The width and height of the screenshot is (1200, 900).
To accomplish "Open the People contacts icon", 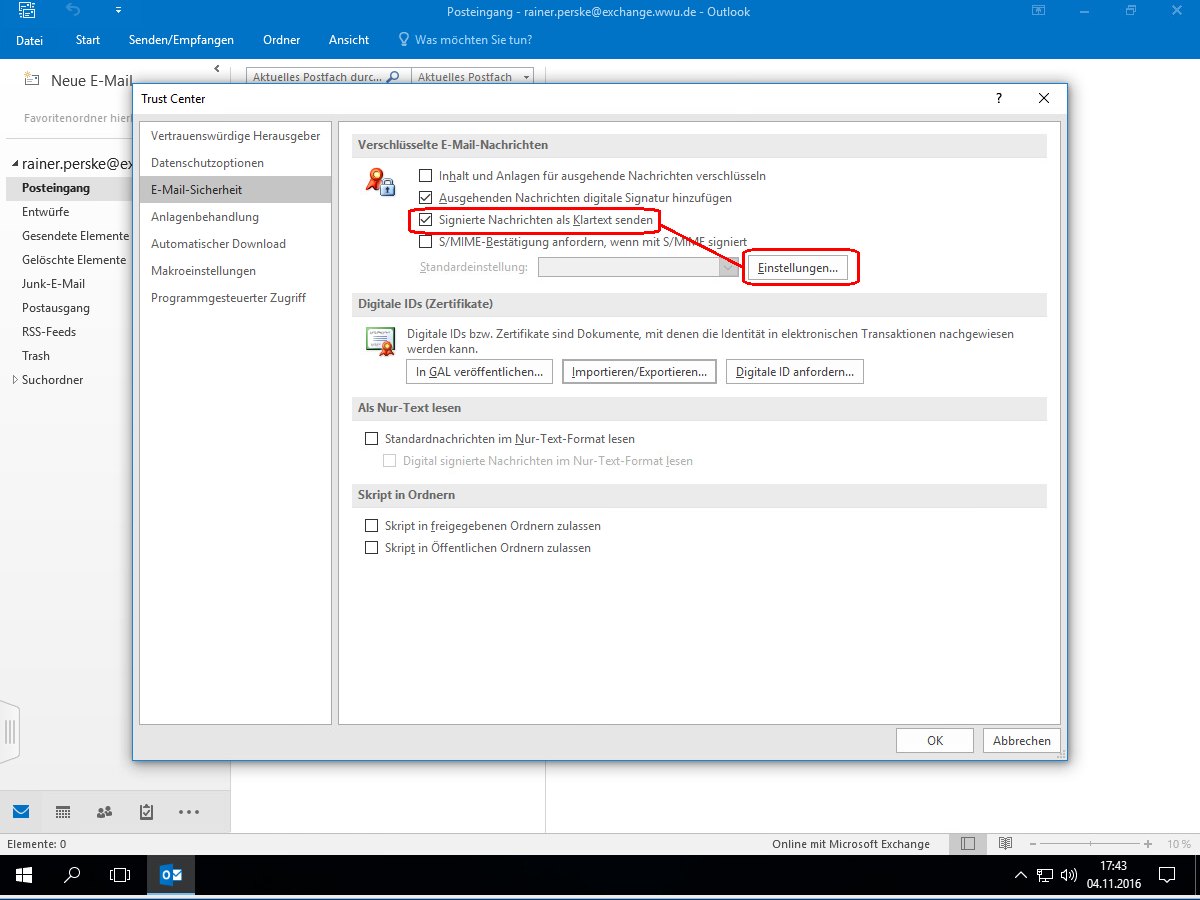I will pos(104,812).
